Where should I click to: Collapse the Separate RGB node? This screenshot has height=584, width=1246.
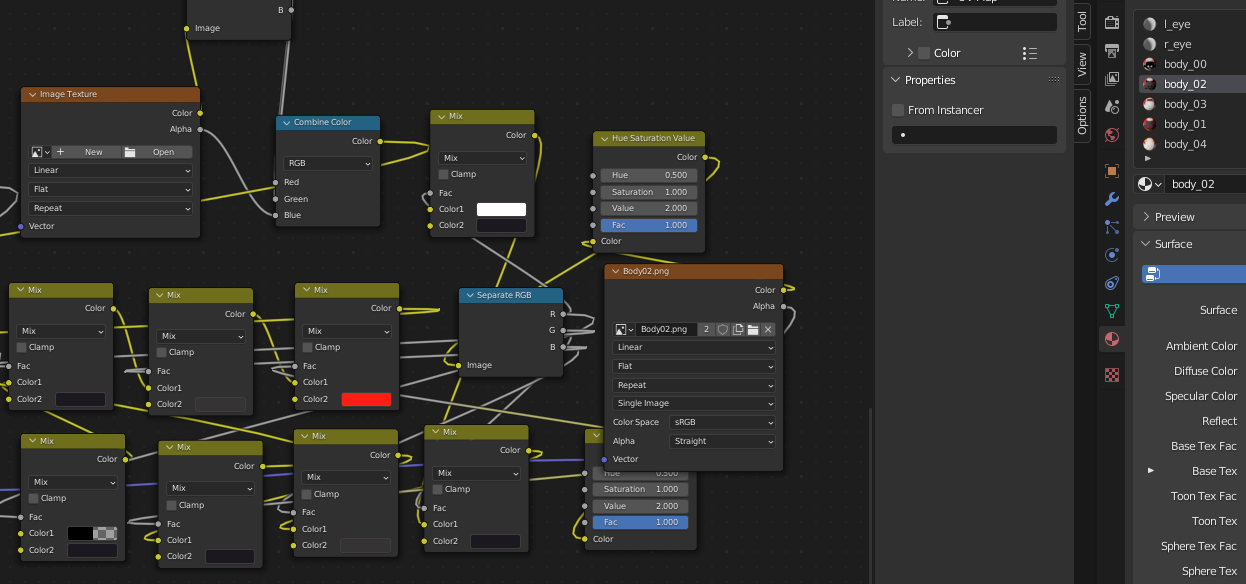tap(468, 295)
